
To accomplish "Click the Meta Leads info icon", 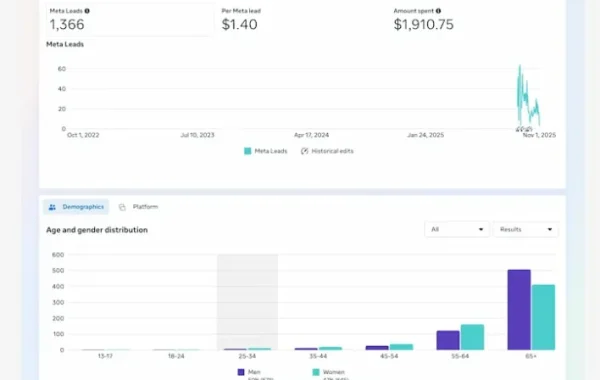I will [x=87, y=11].
